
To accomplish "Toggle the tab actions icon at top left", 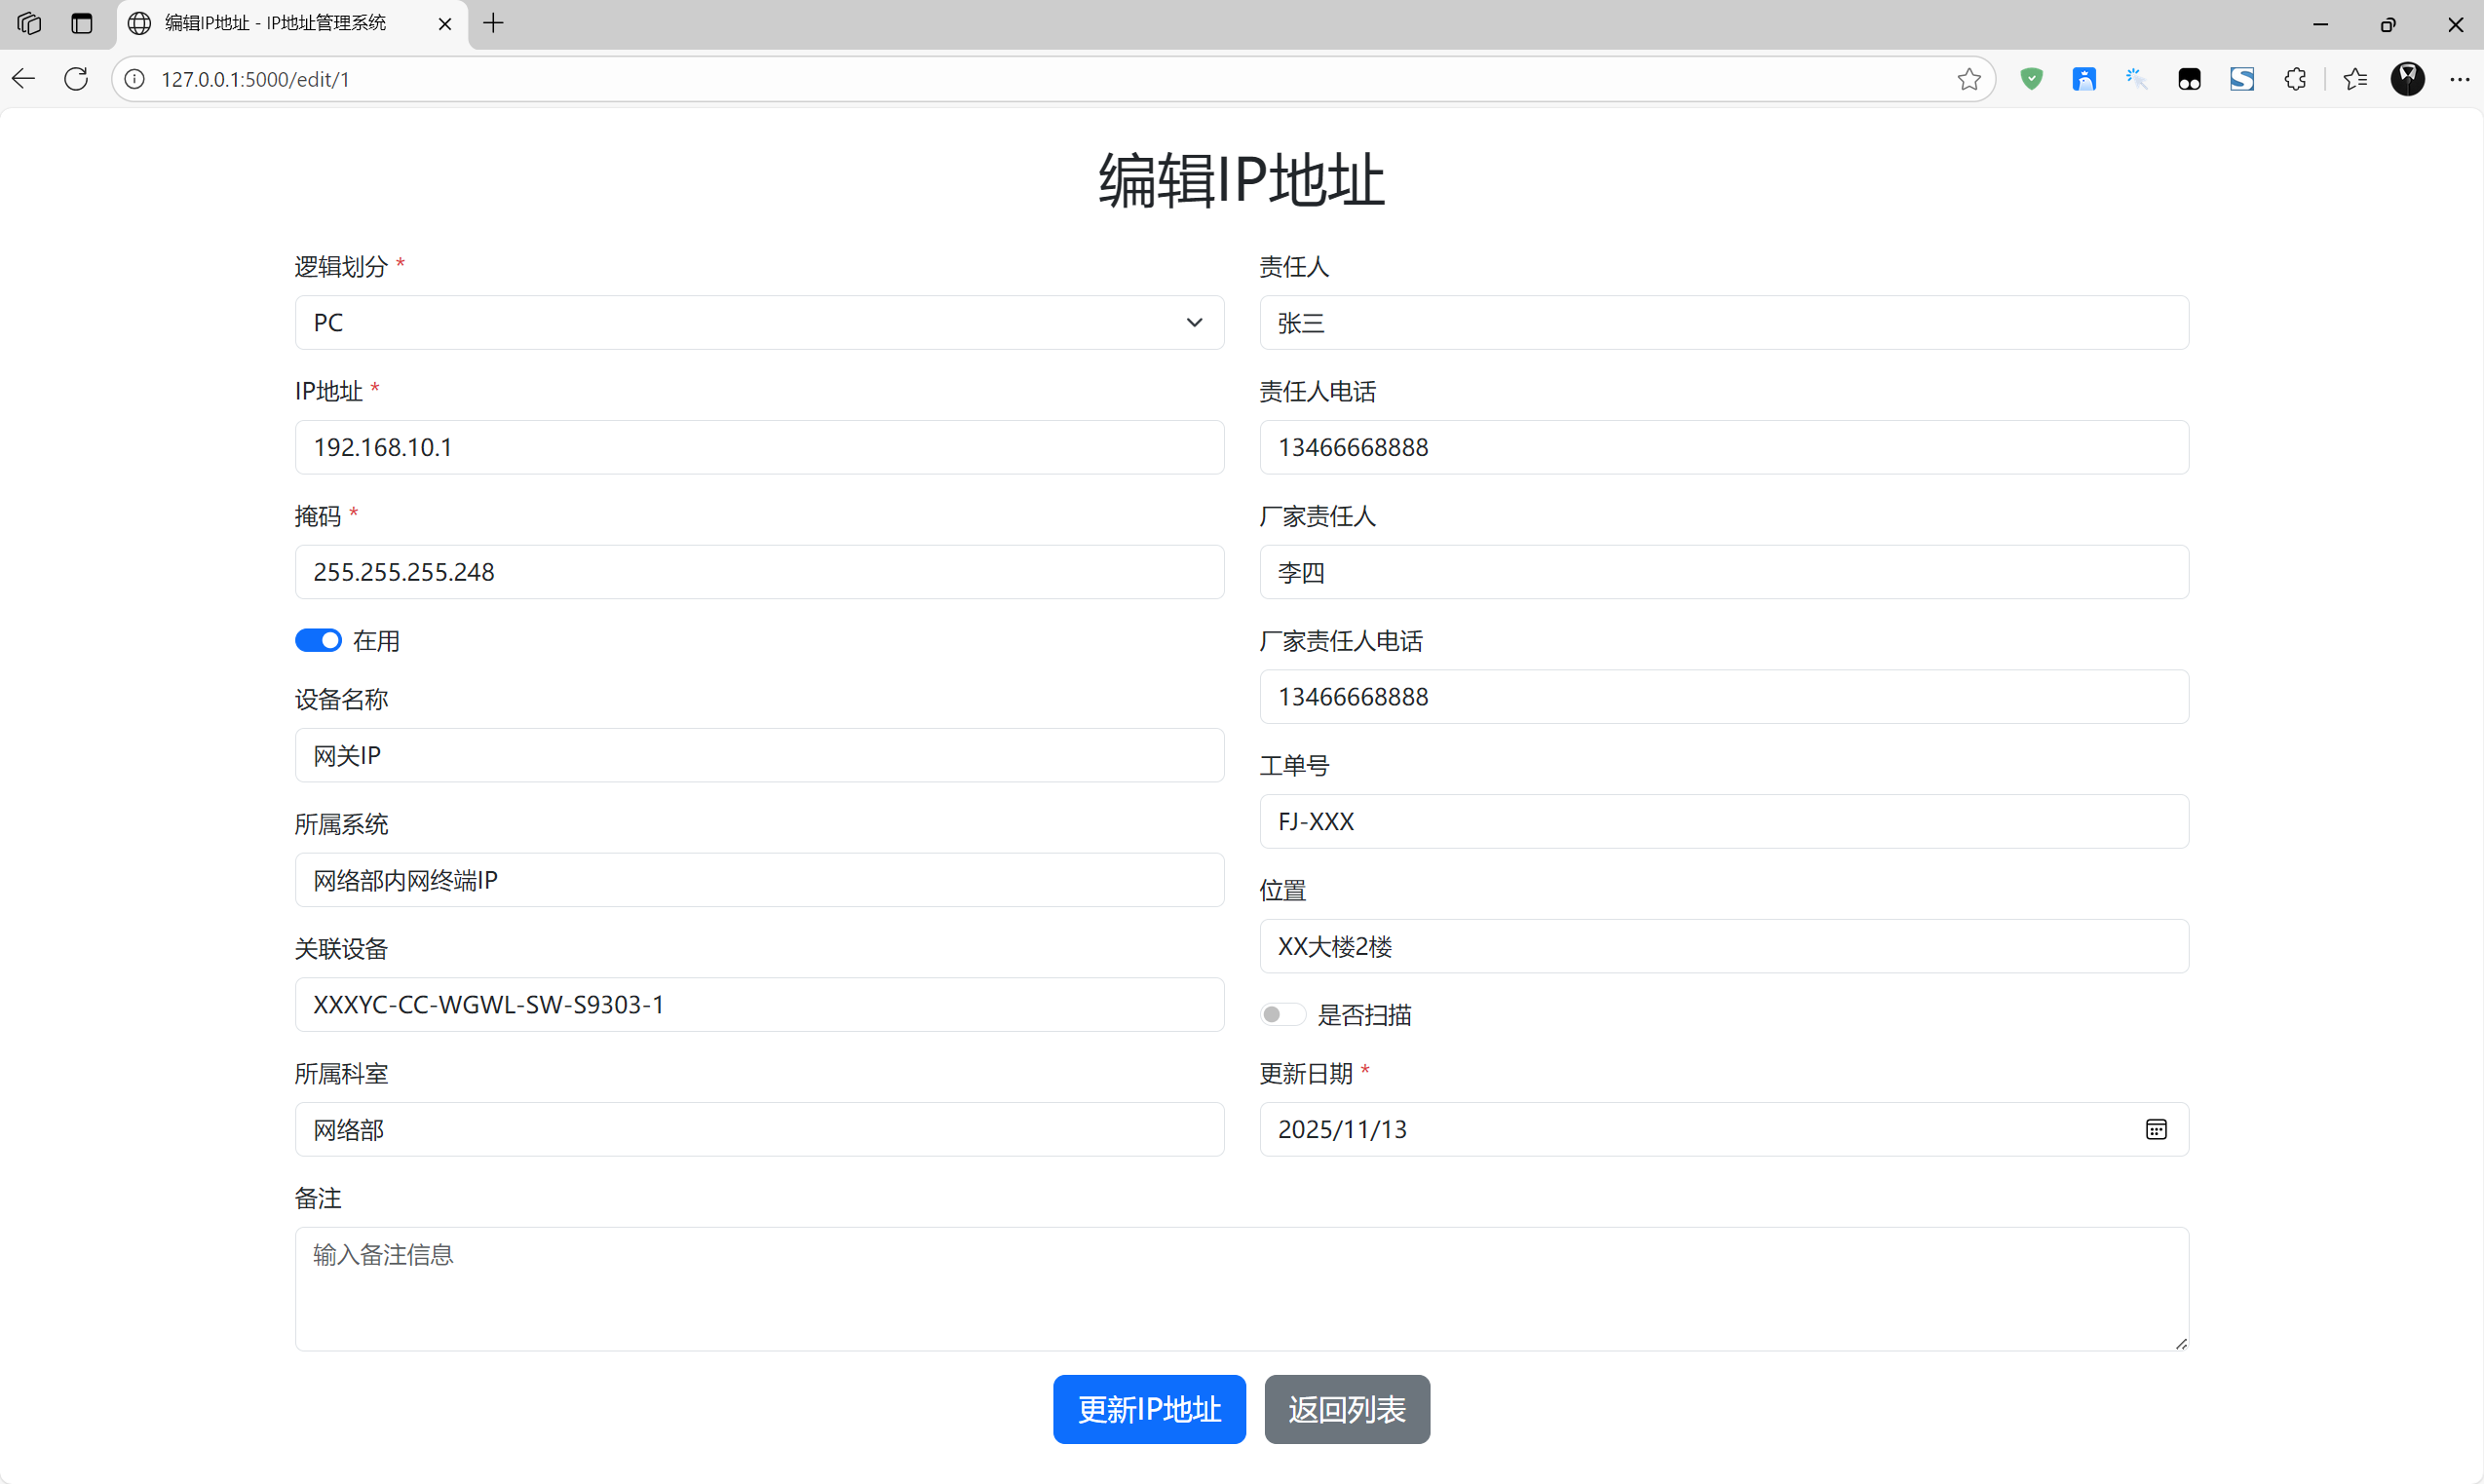I will [x=28, y=23].
